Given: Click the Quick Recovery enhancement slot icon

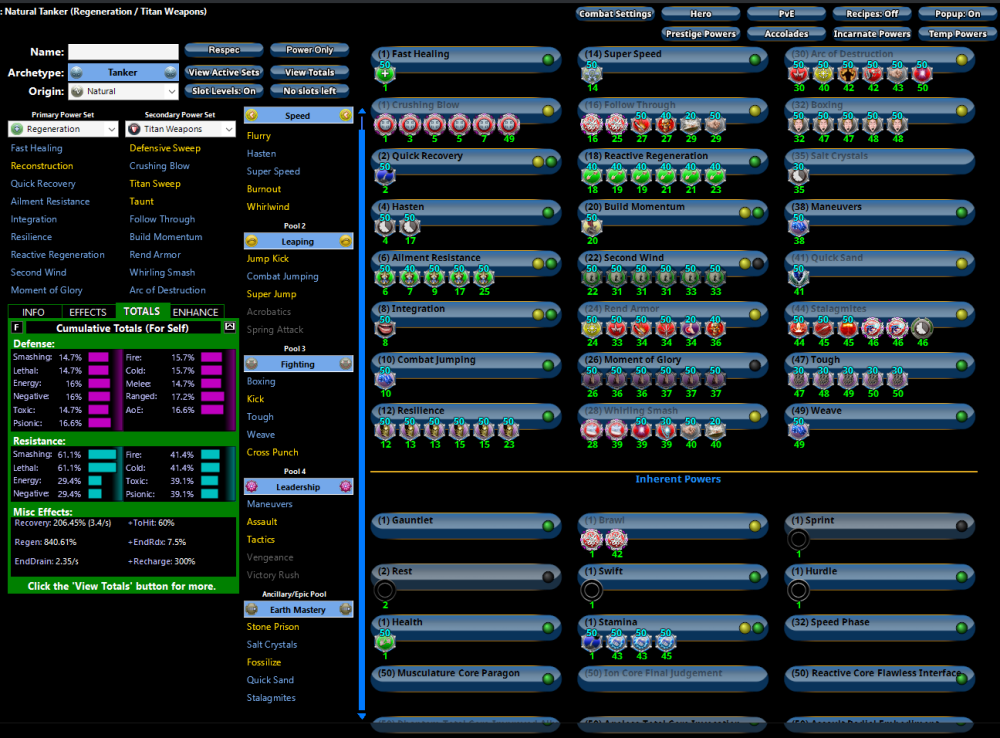Looking at the screenshot, I should 386,176.
